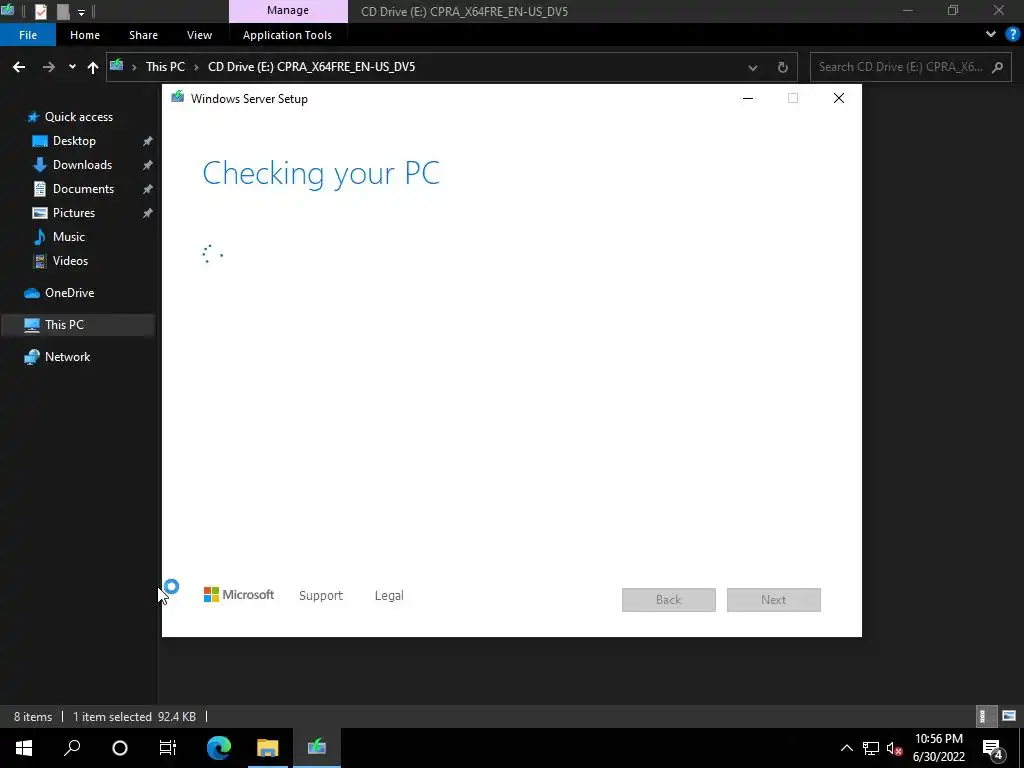
Task: Open the Share ribbon tab
Action: tap(143, 35)
